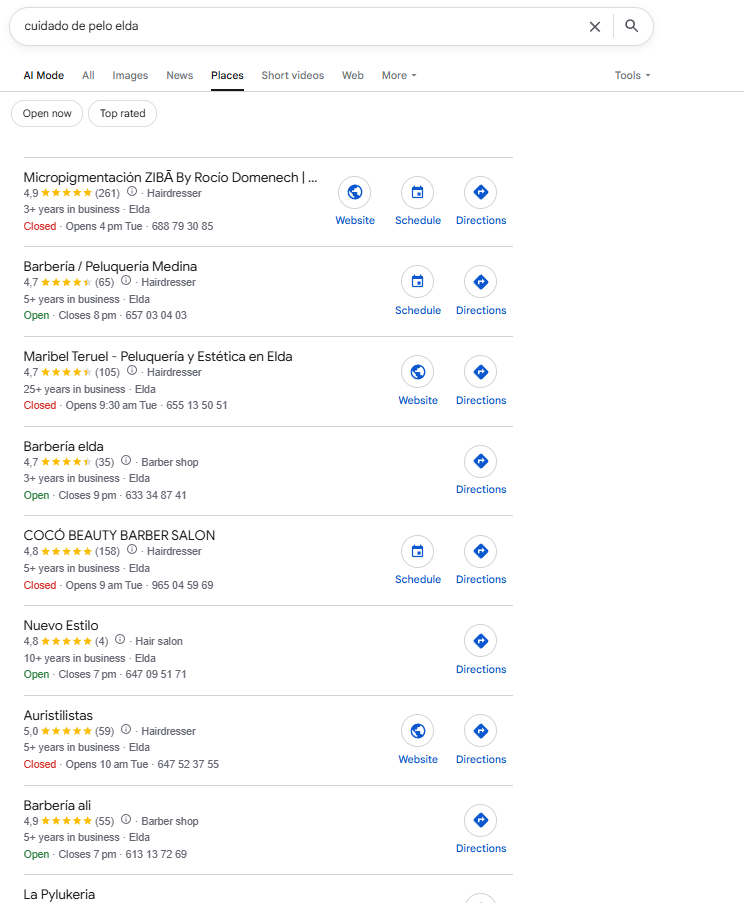Click the Directions icon for Barbería elda

pyautogui.click(x=481, y=461)
